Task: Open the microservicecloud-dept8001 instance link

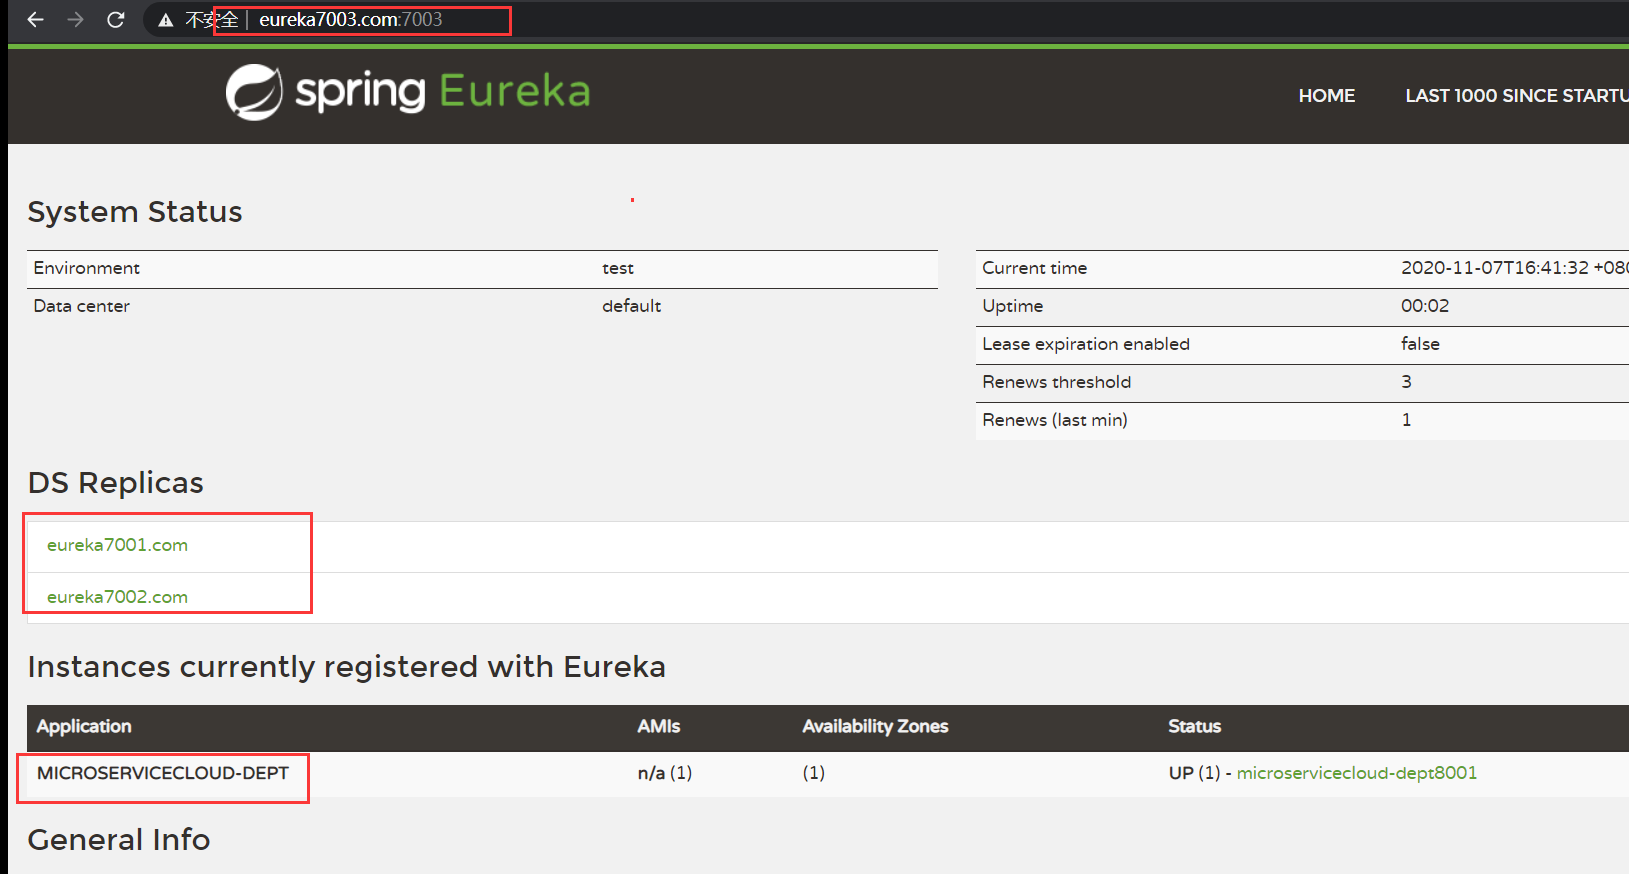Action: (x=1356, y=773)
